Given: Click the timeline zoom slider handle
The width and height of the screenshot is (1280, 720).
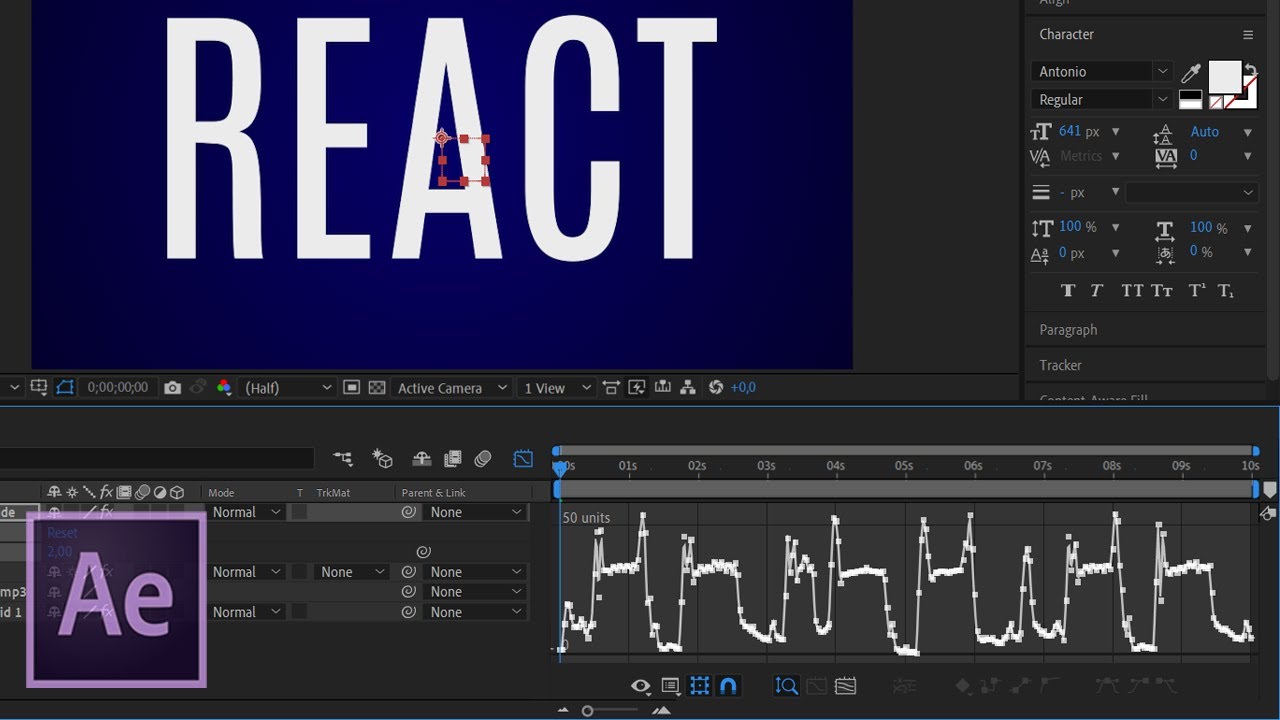Looking at the screenshot, I should 587,711.
